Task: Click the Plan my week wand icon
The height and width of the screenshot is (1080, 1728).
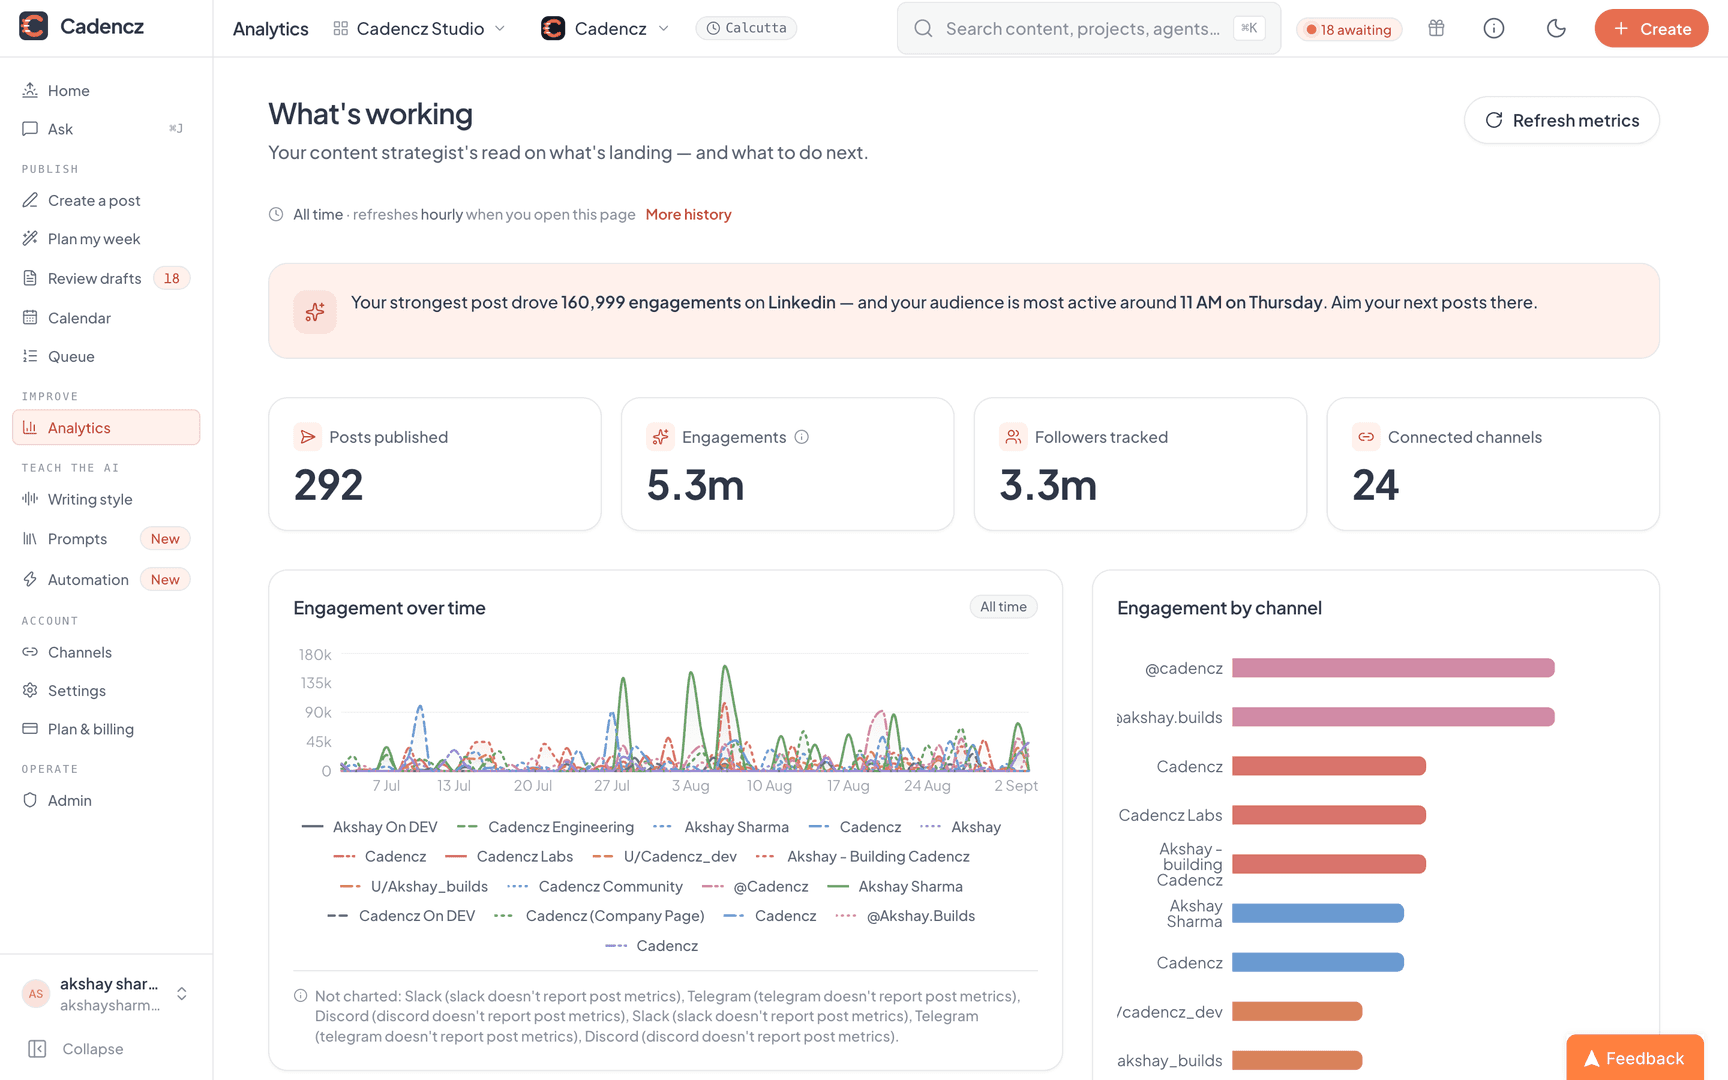Action: pos(30,239)
